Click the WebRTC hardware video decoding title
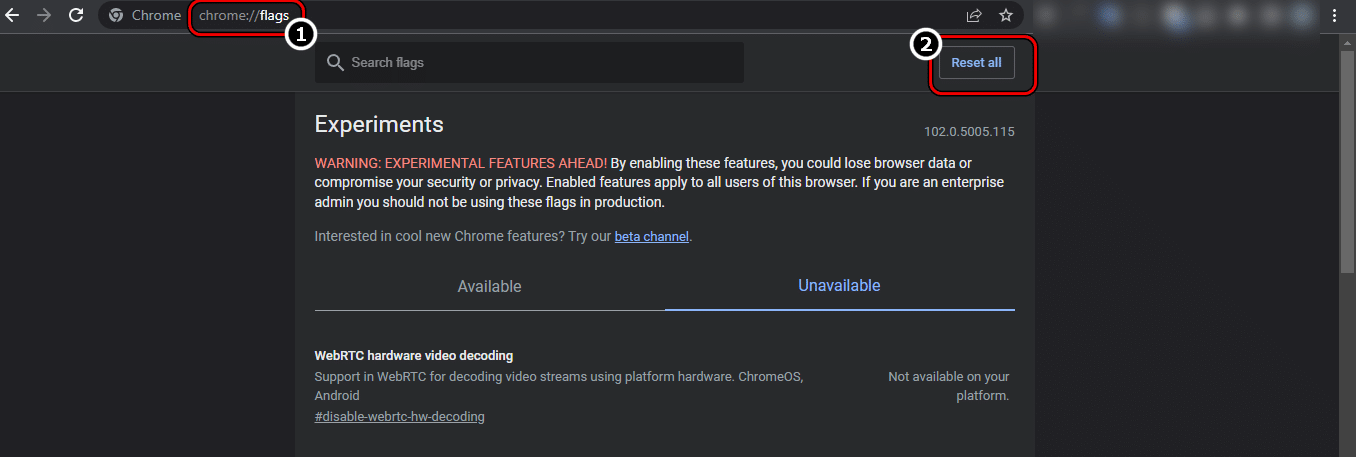The width and height of the screenshot is (1356, 457). click(413, 355)
